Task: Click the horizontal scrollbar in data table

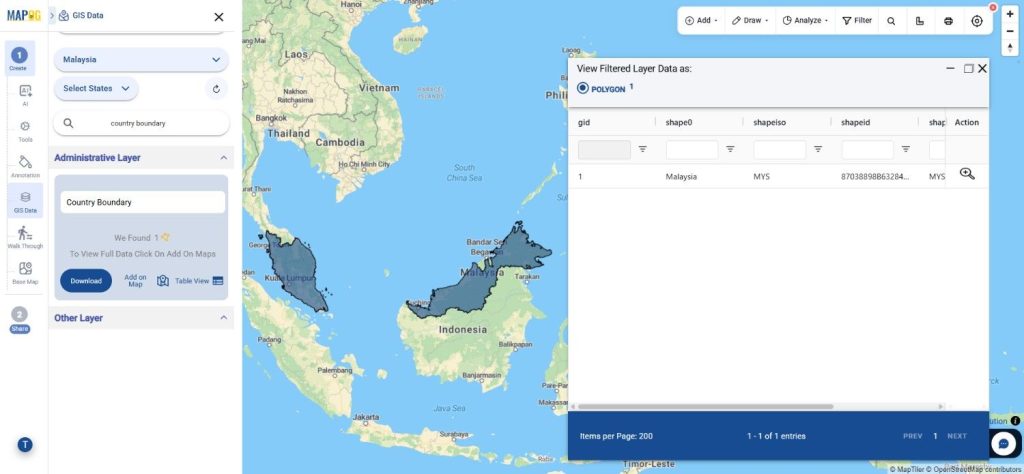Action: (705, 406)
